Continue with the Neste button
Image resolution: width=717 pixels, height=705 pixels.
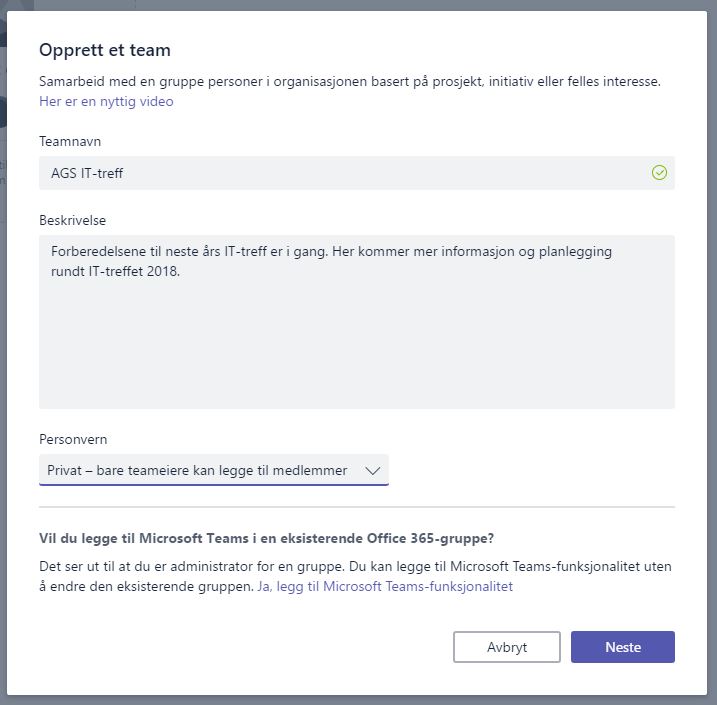coord(623,647)
